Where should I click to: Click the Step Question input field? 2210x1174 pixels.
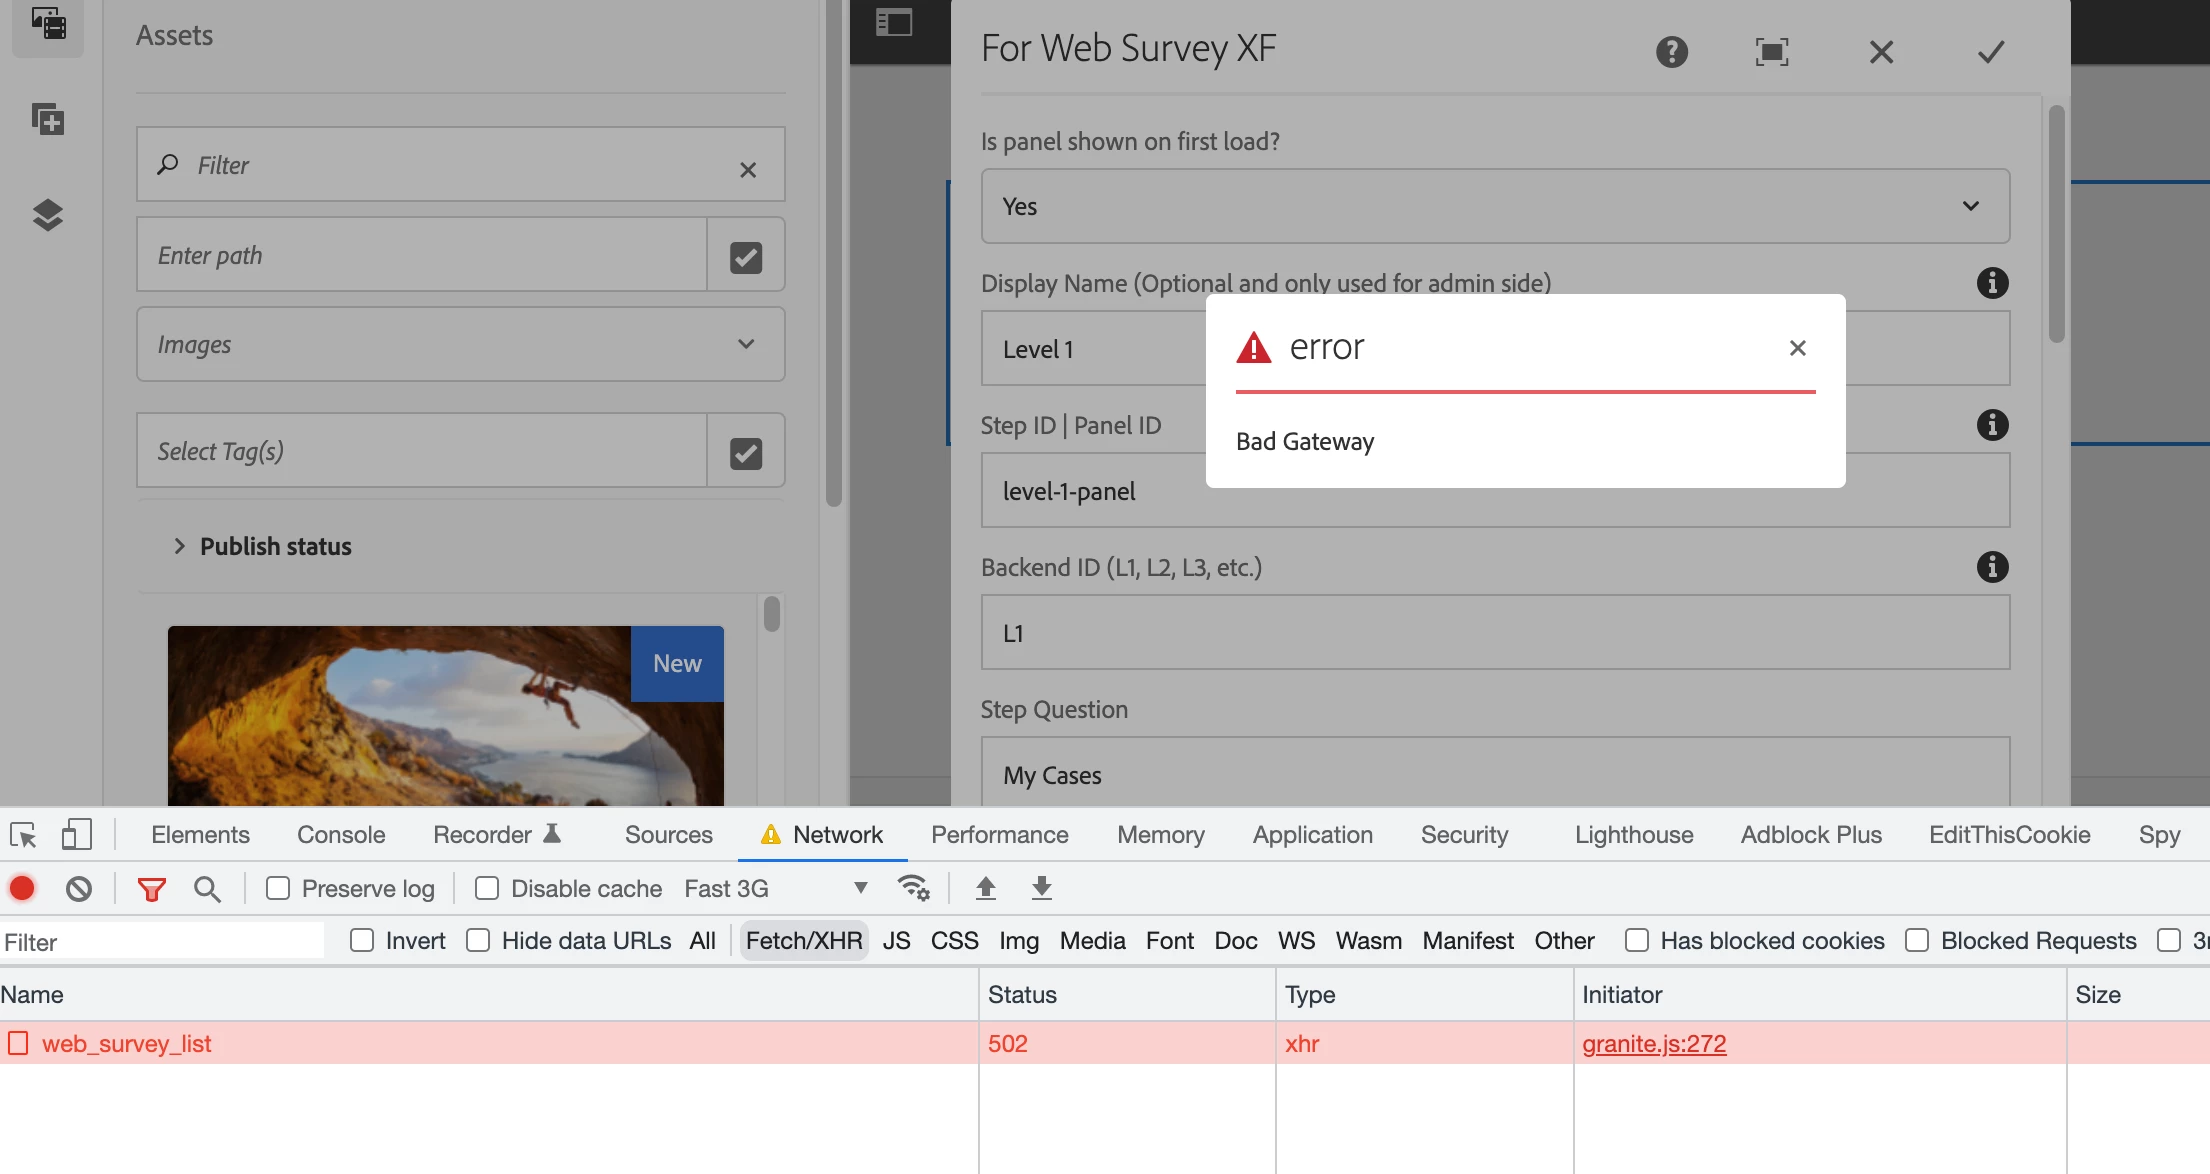[1494, 775]
